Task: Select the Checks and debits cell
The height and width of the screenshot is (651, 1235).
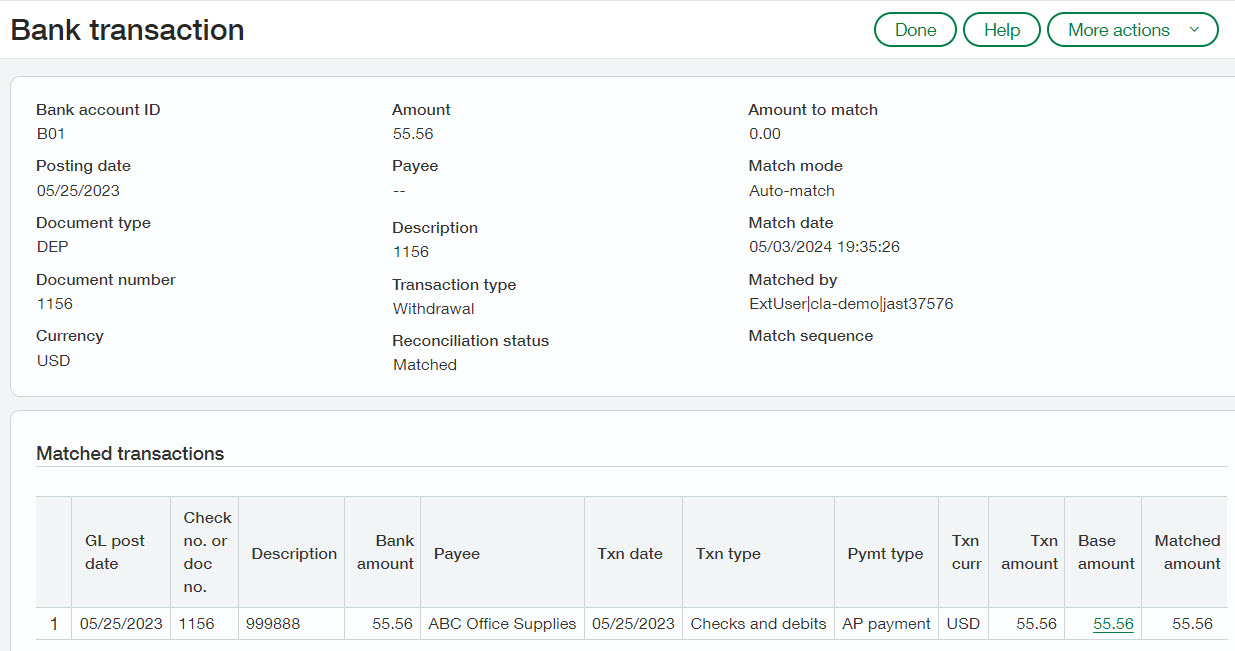Action: click(758, 624)
